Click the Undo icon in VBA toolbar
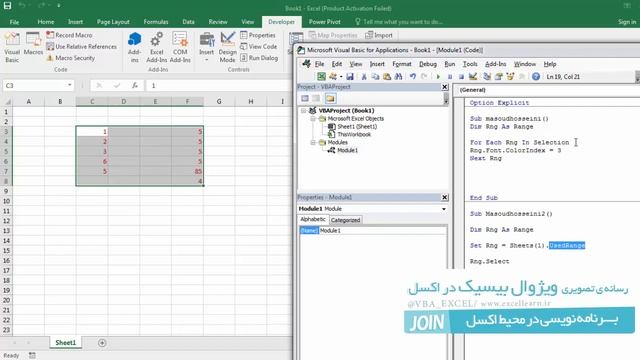 pos(413,76)
